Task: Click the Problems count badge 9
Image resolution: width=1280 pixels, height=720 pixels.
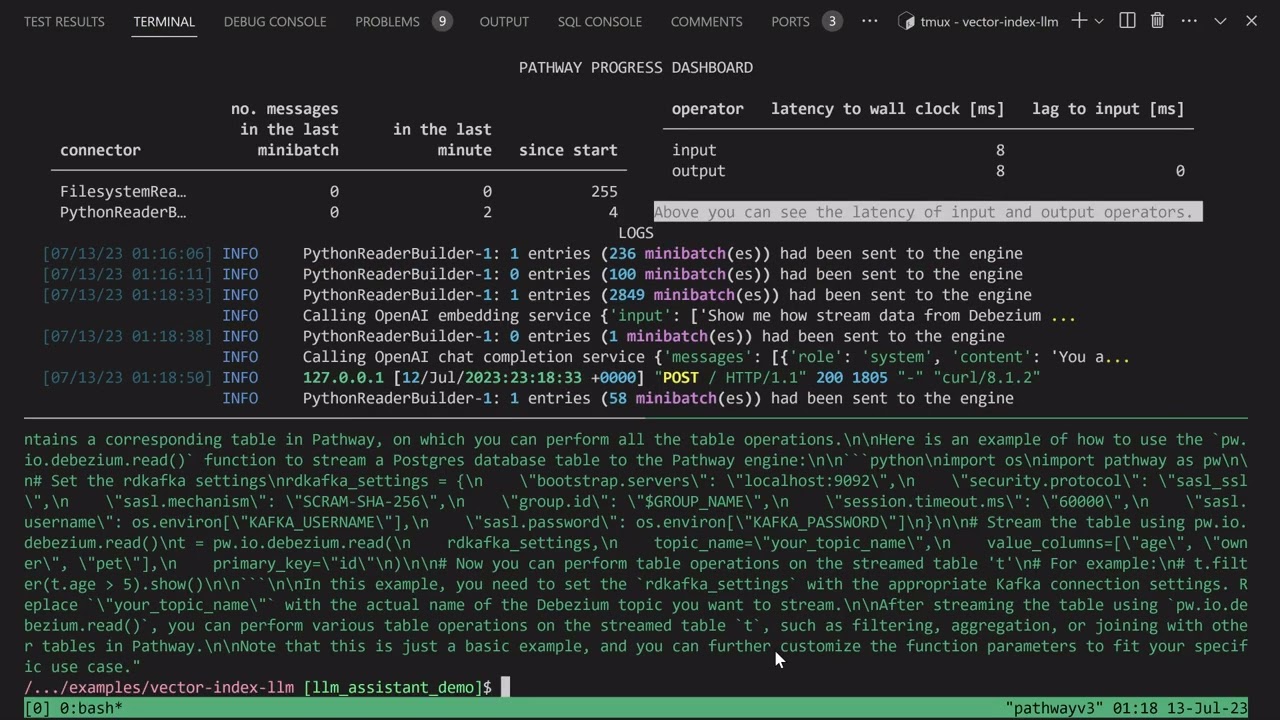Action: click(x=442, y=21)
